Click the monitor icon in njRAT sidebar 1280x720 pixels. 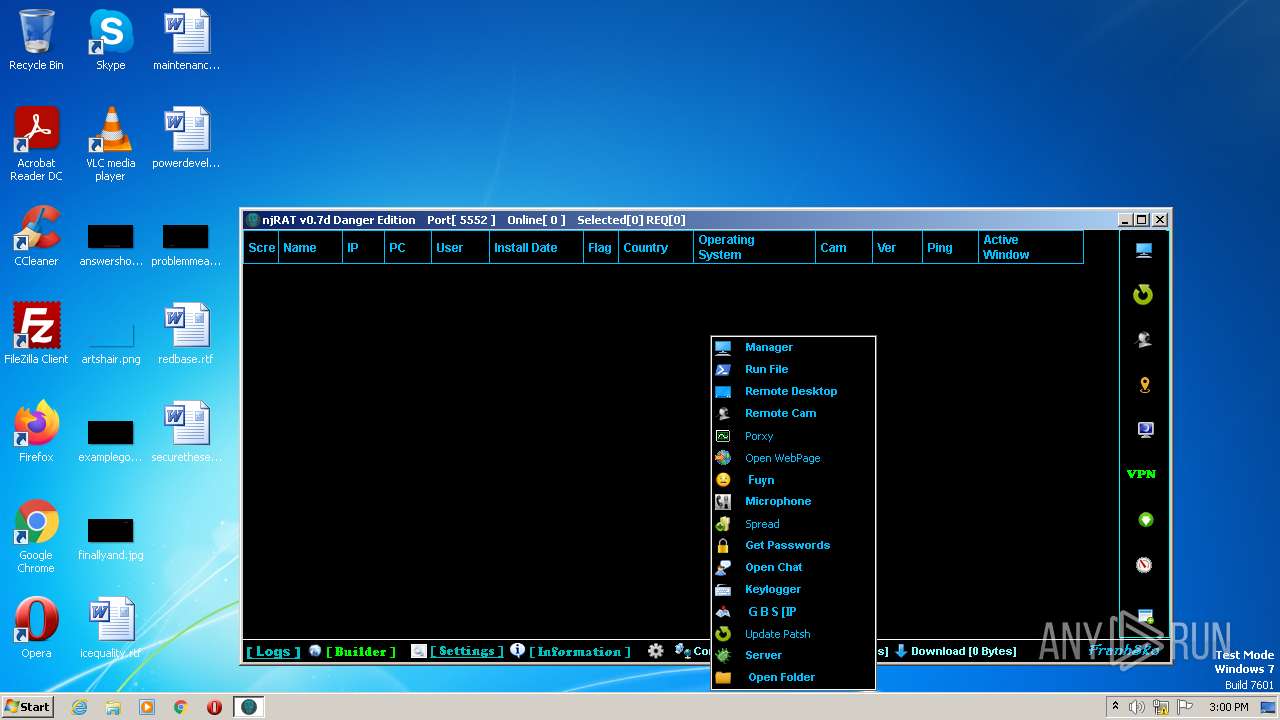pos(1144,250)
